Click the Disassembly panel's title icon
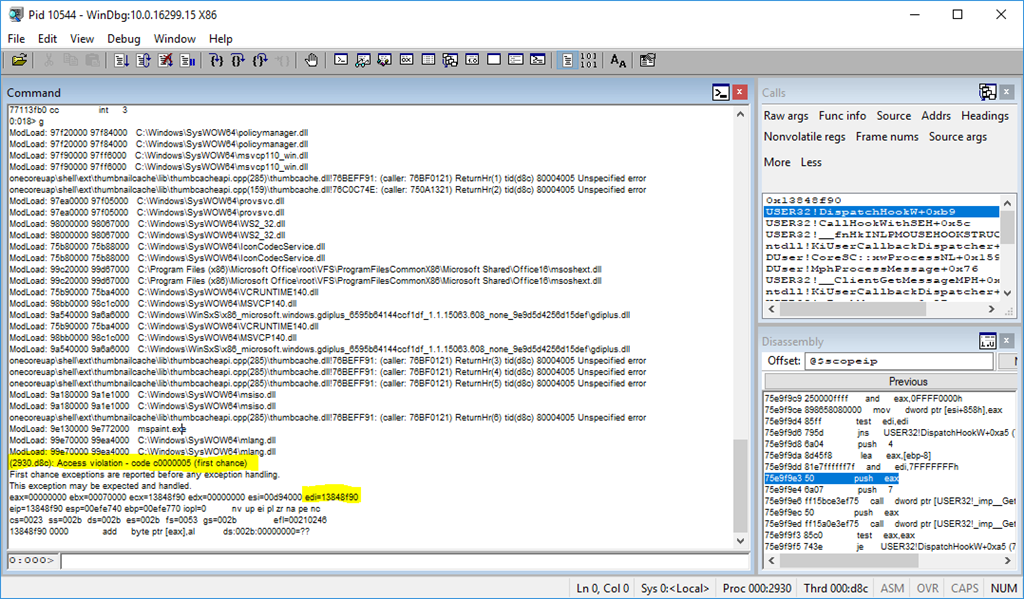This screenshot has height=599, width=1024. pos(987,341)
